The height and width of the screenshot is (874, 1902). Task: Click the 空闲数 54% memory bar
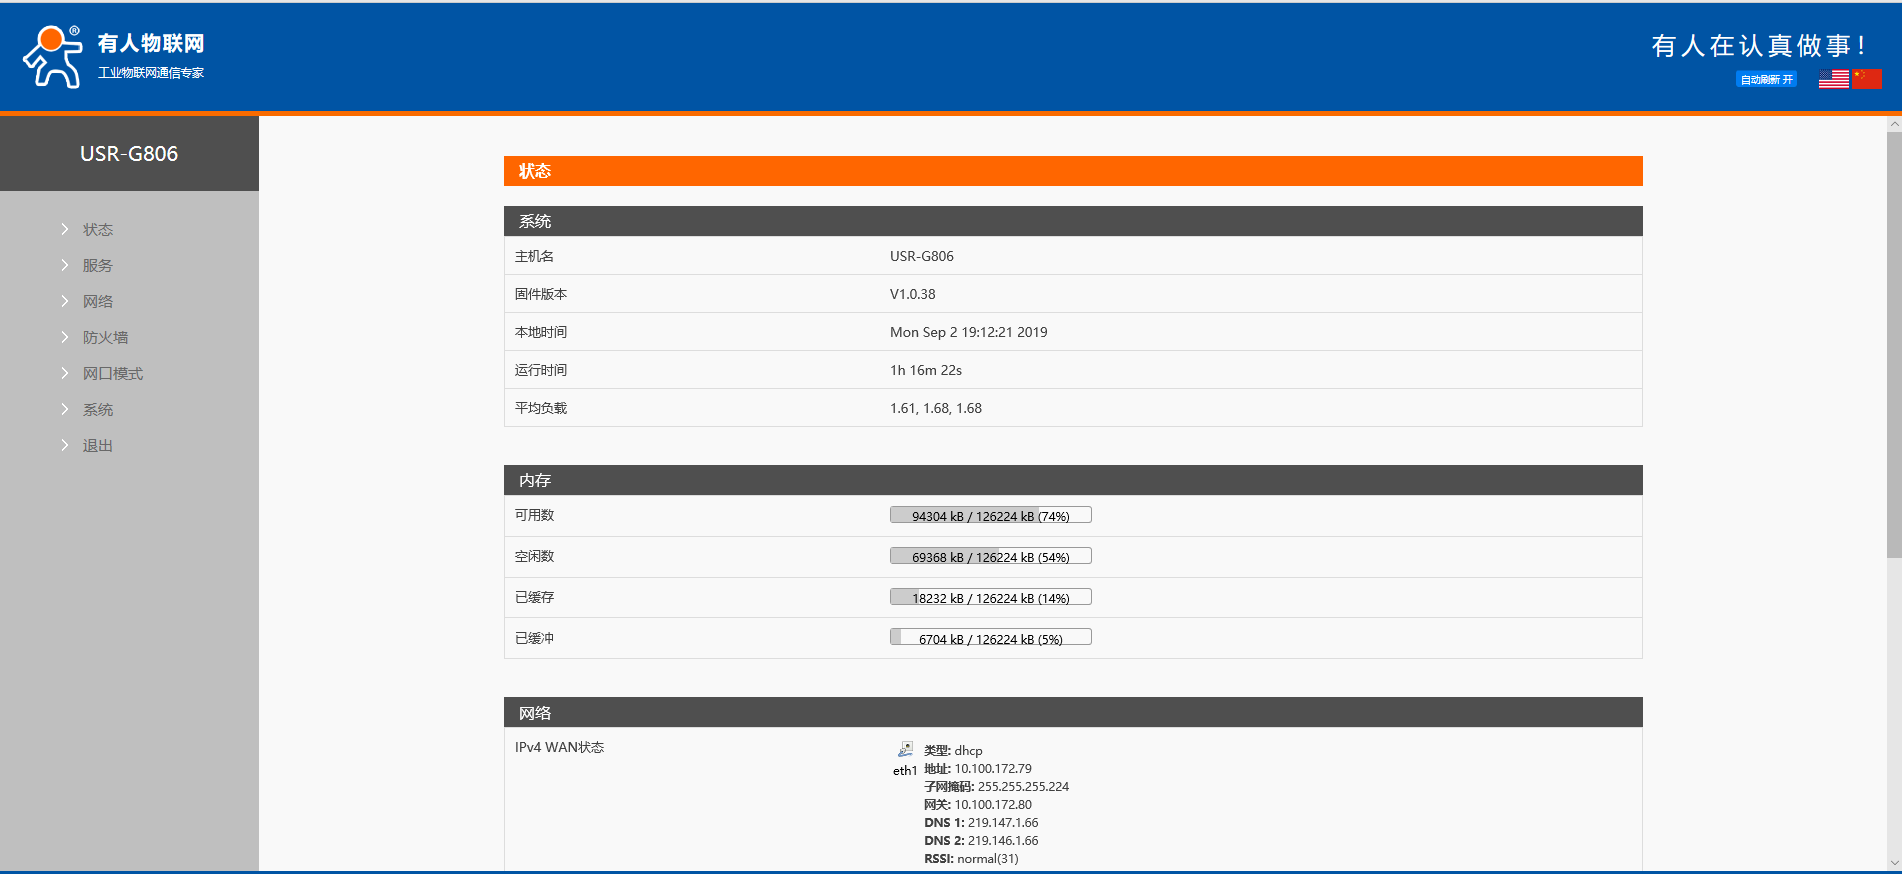tap(990, 557)
